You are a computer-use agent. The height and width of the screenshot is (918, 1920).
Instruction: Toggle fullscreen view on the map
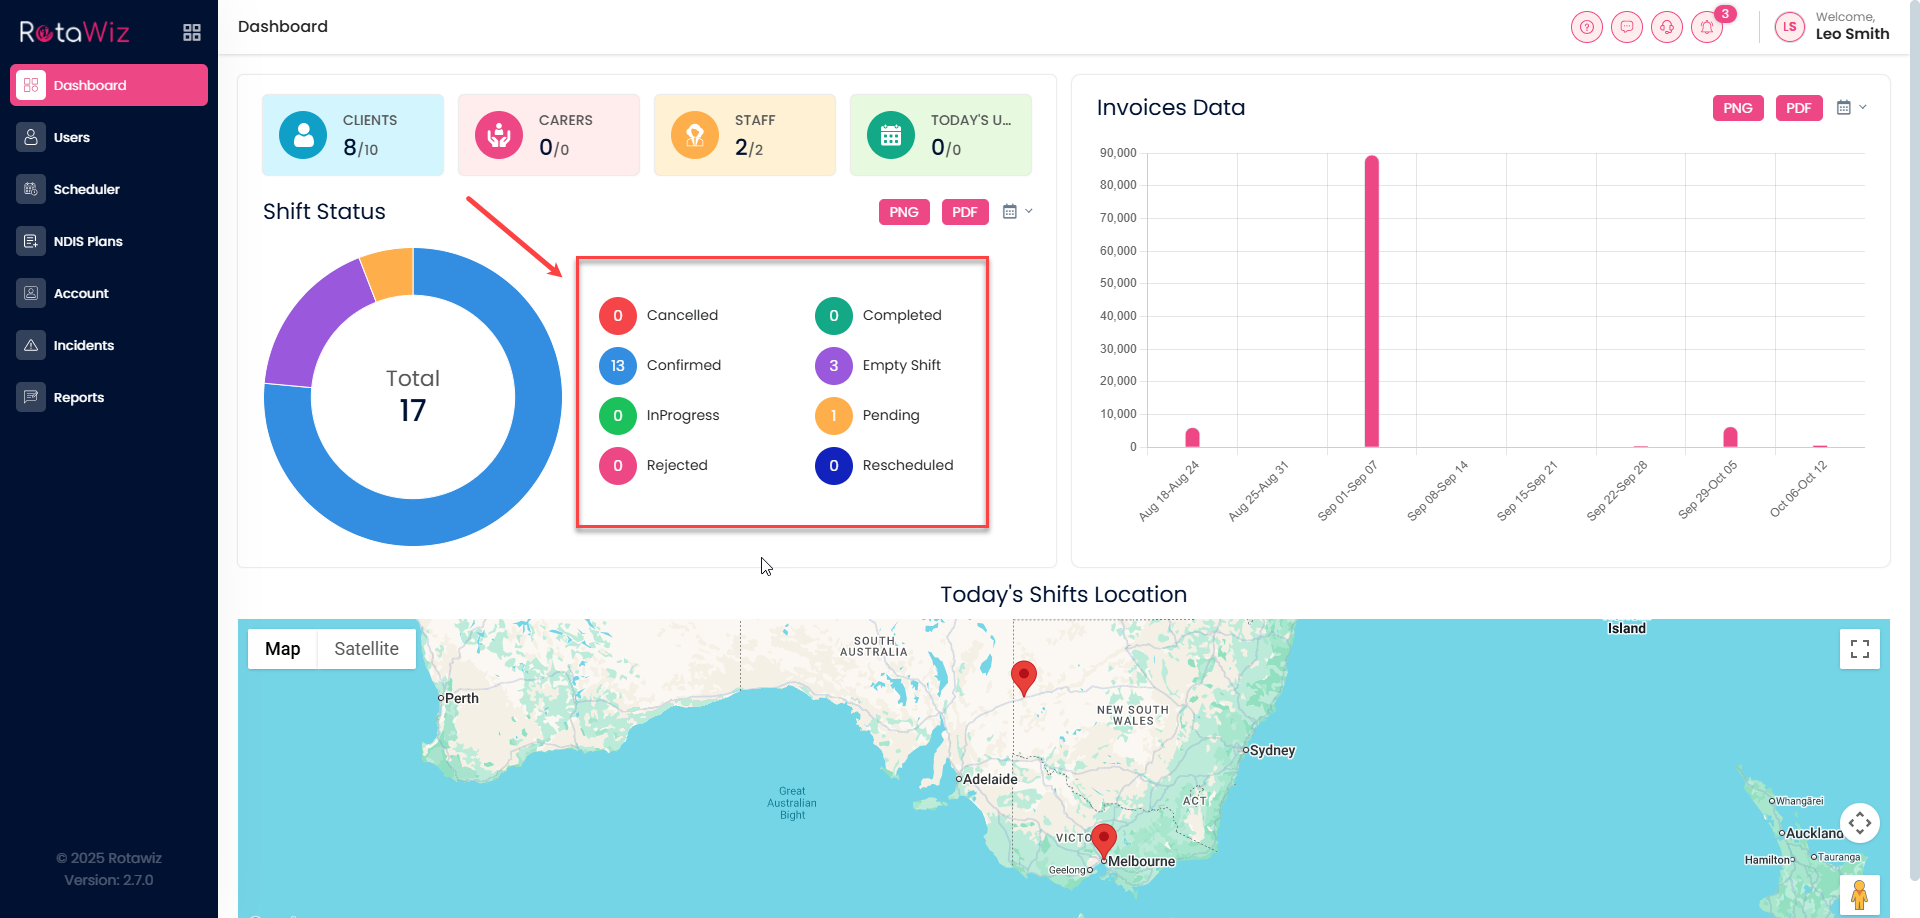[1859, 649]
